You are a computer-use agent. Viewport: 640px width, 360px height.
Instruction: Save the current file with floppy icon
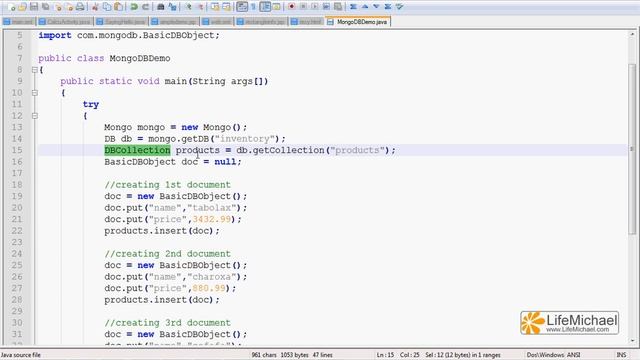click(34, 7)
